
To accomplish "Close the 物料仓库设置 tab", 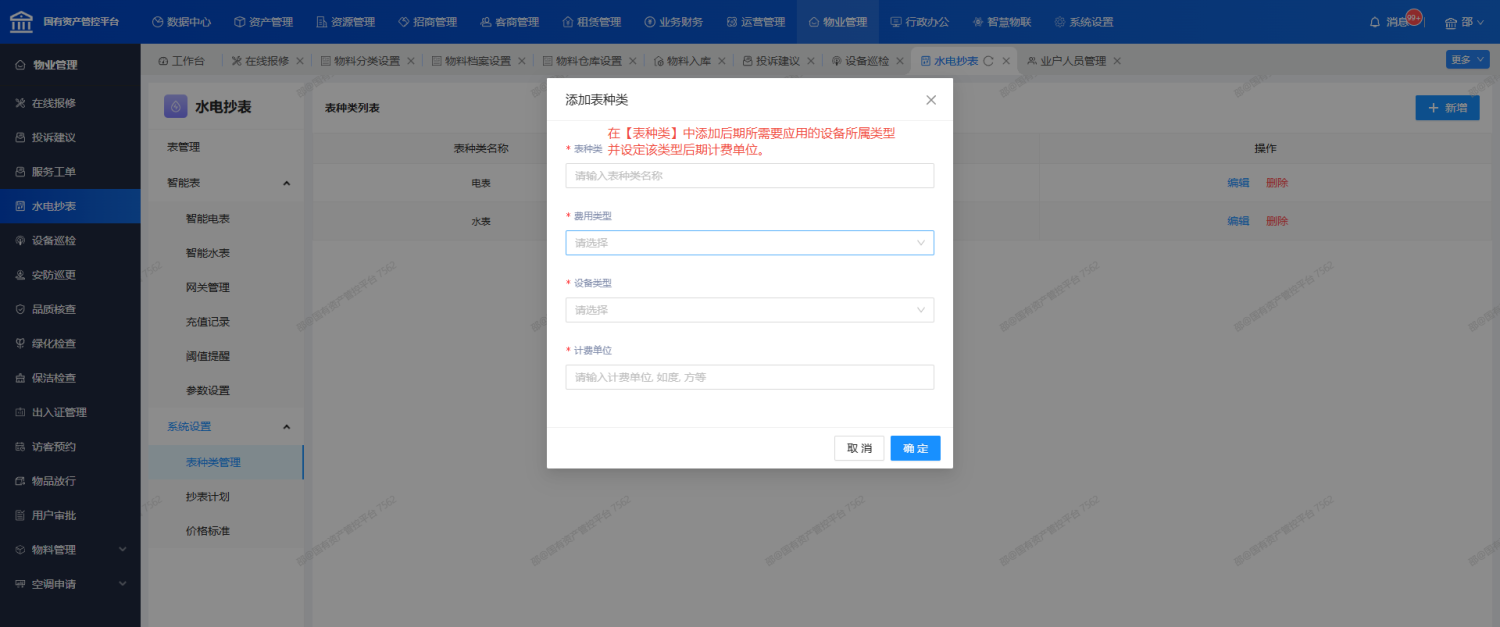I will click(633, 61).
